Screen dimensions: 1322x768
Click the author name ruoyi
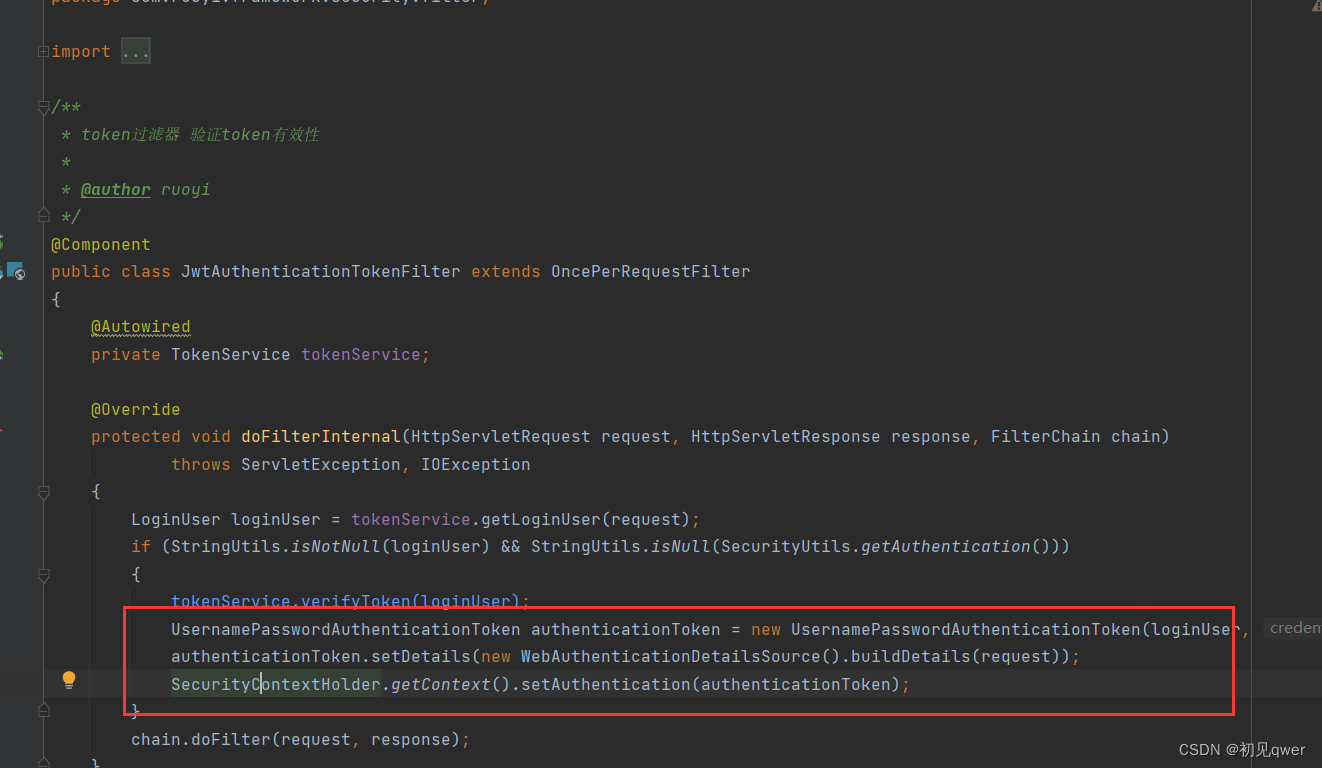(186, 190)
